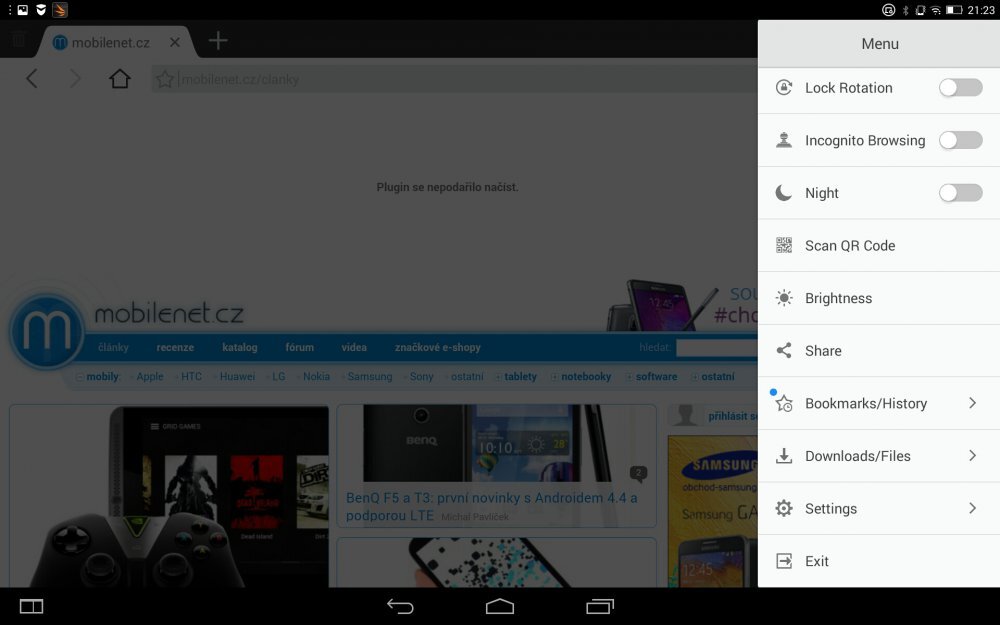Select the recenze menu item on the site
The image size is (1000, 625).
coord(175,347)
